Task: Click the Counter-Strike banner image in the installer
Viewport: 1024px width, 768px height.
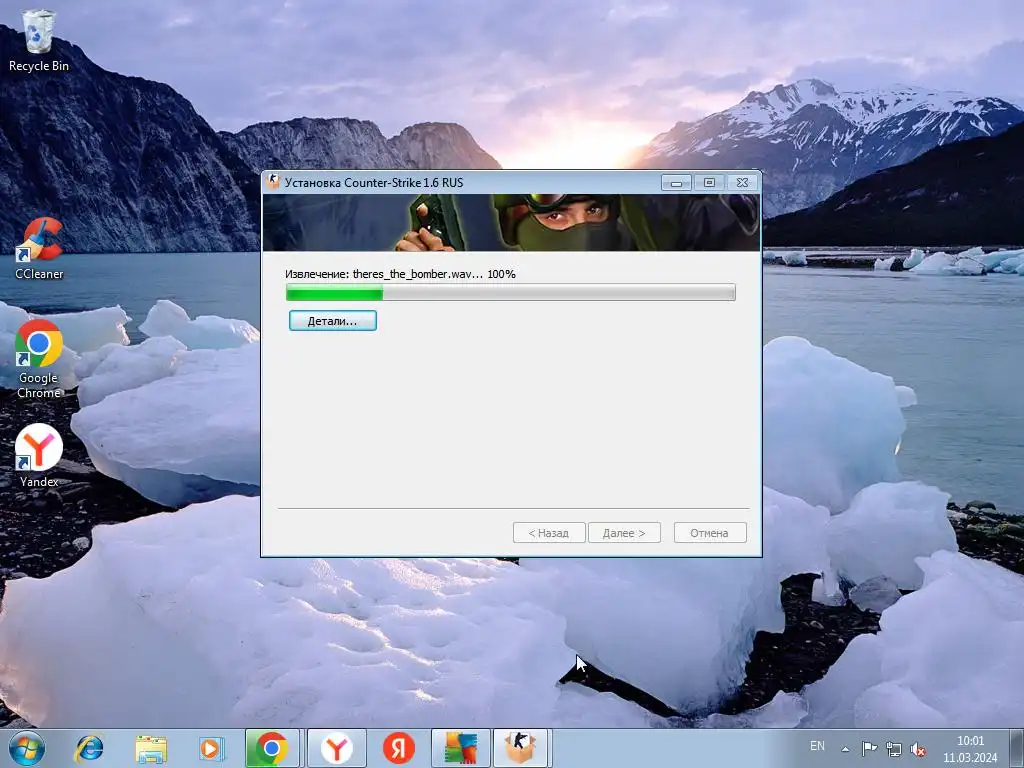Action: [x=511, y=222]
